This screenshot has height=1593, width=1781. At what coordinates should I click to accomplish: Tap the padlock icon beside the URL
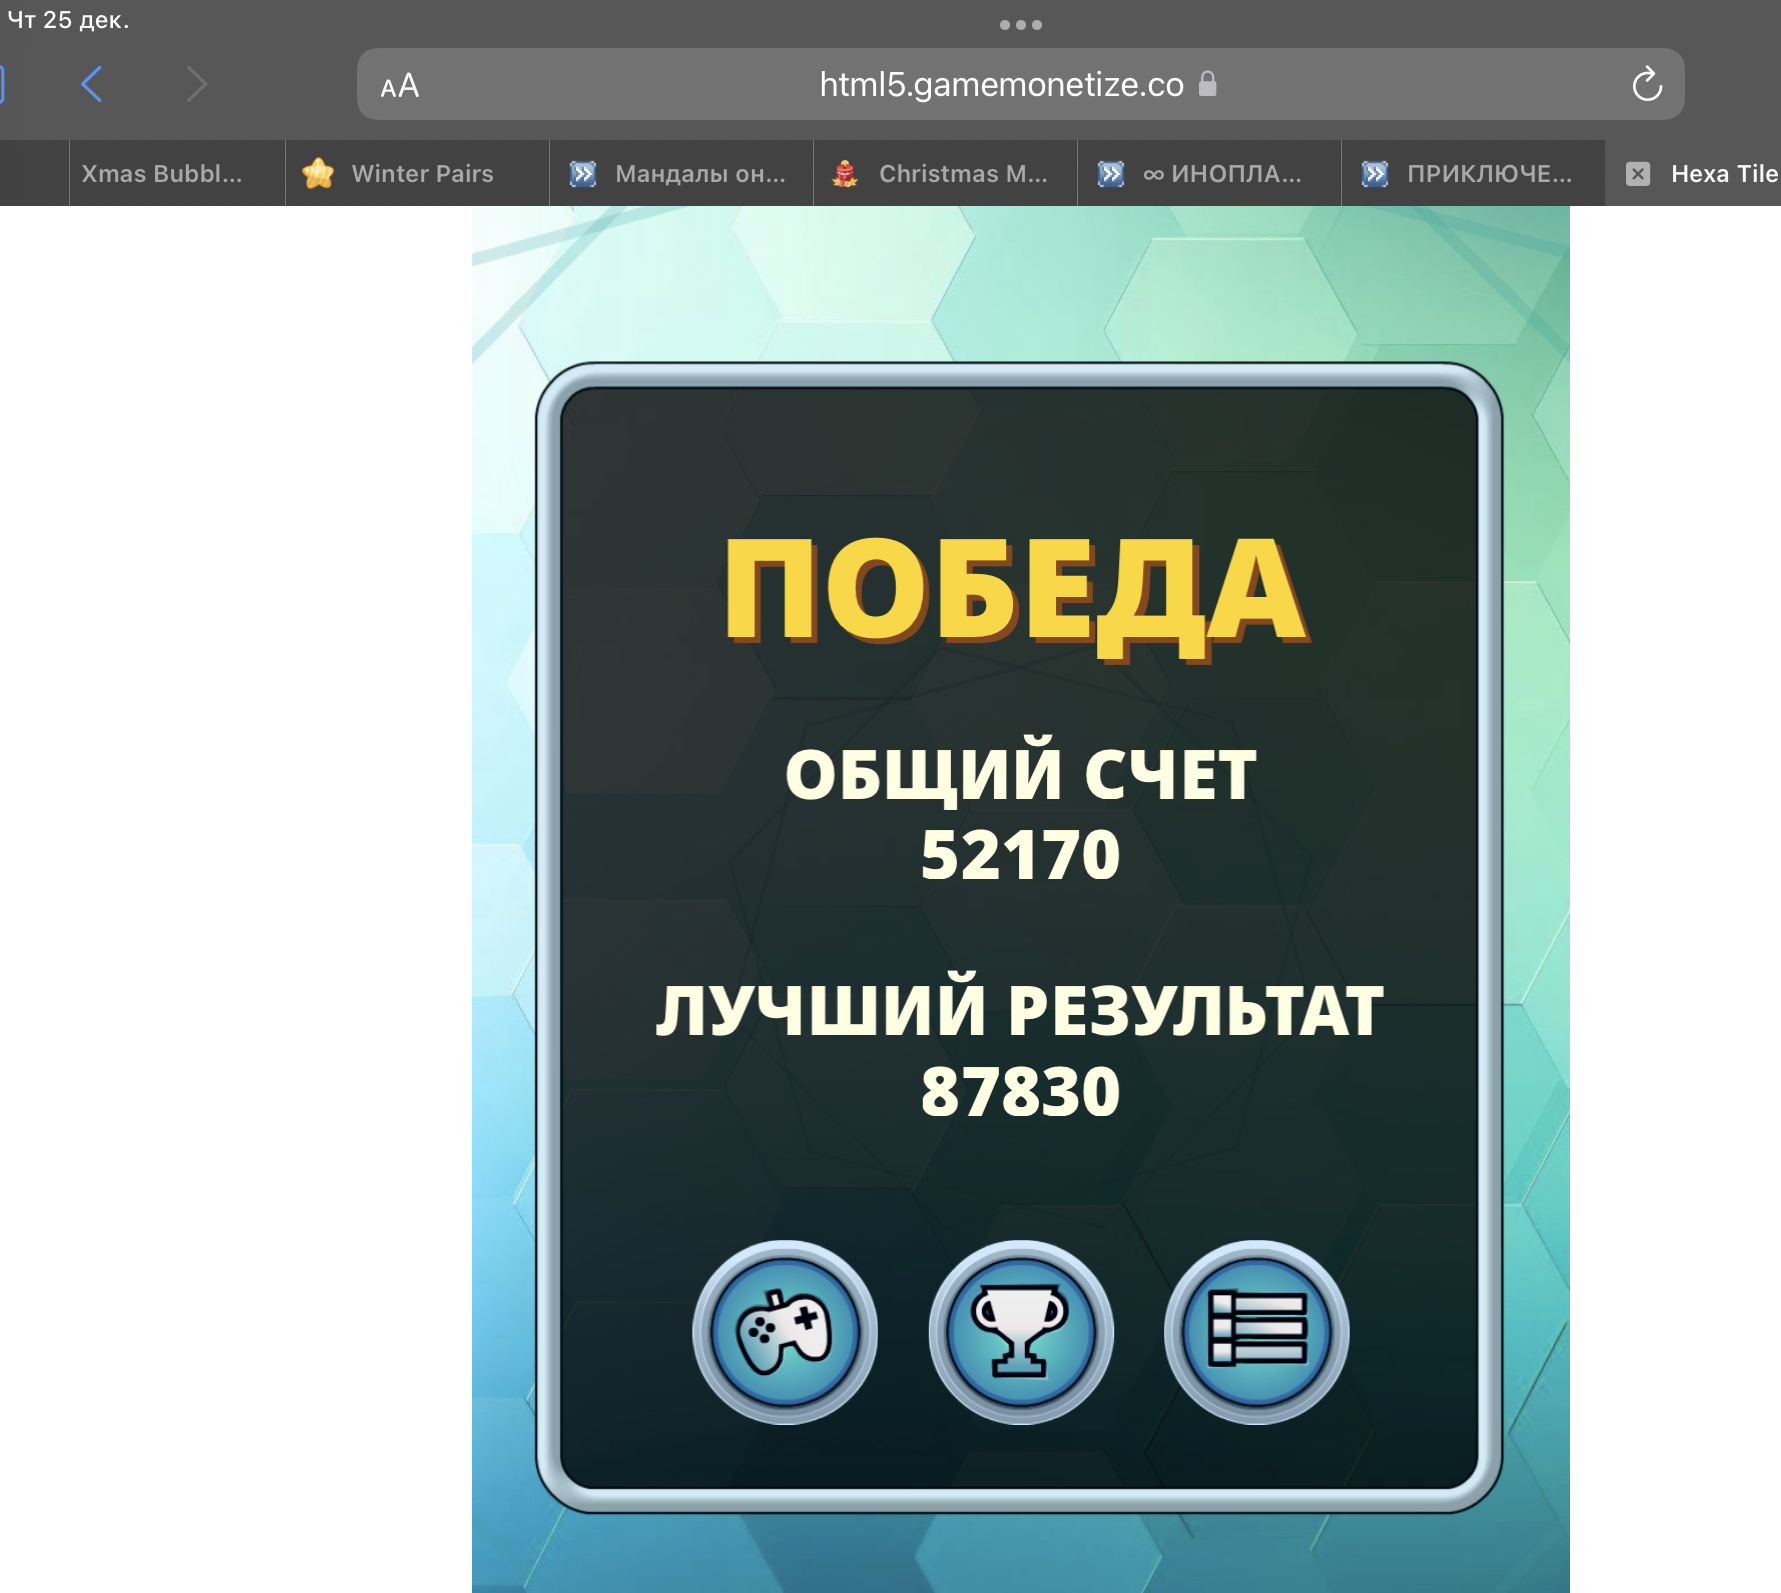pos(1208,84)
